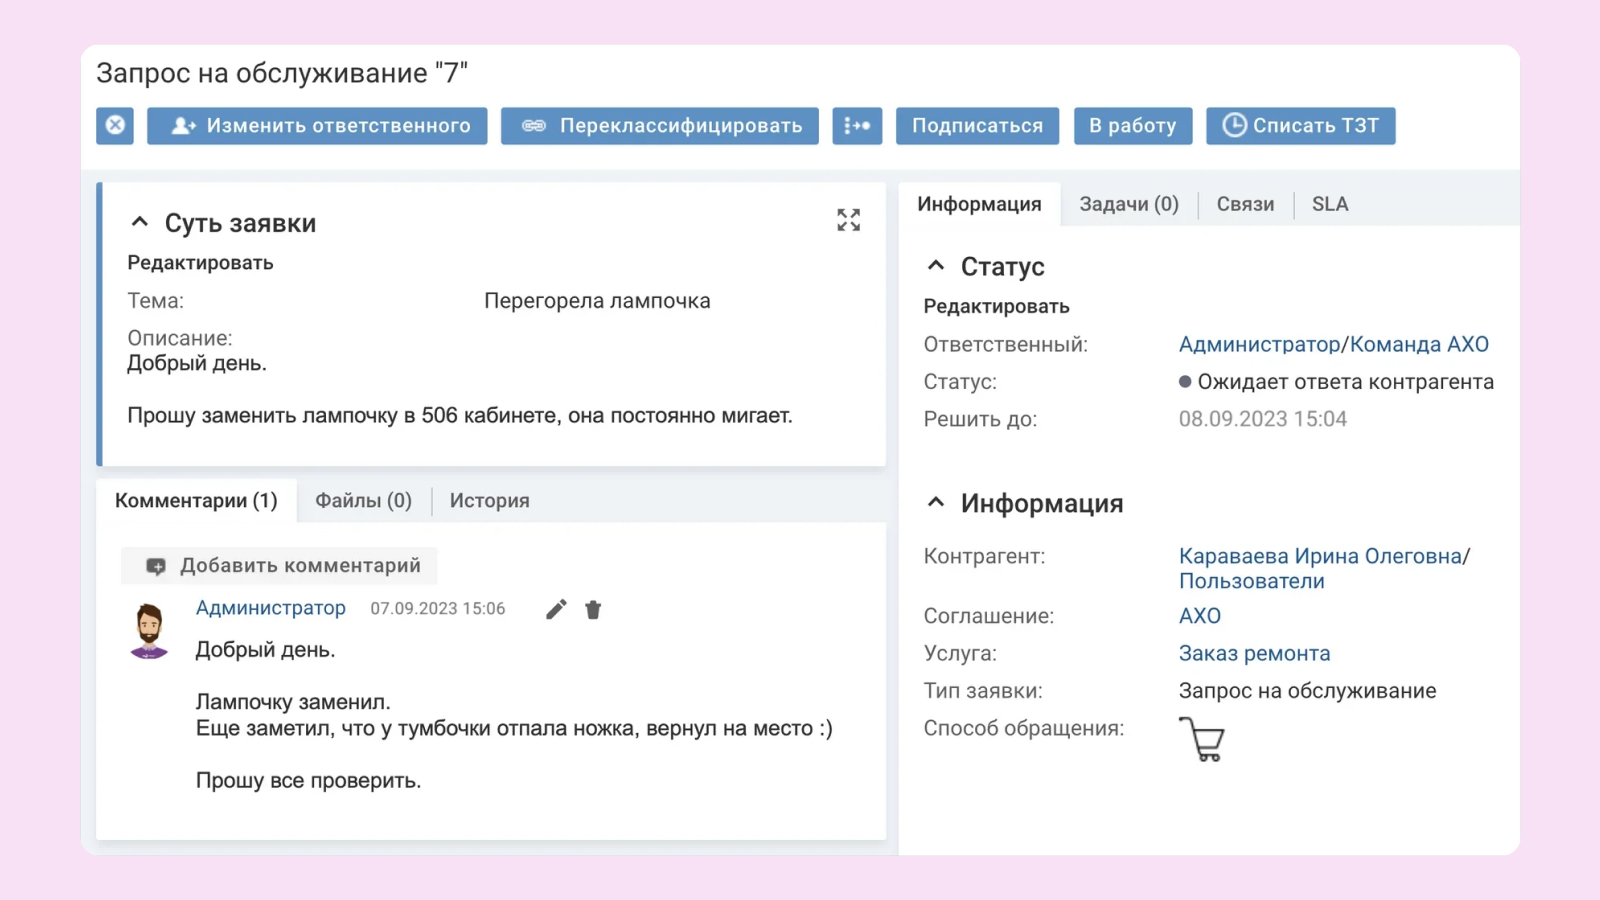Click the Подписаться button
The height and width of the screenshot is (900, 1600).
pyautogui.click(x=977, y=125)
